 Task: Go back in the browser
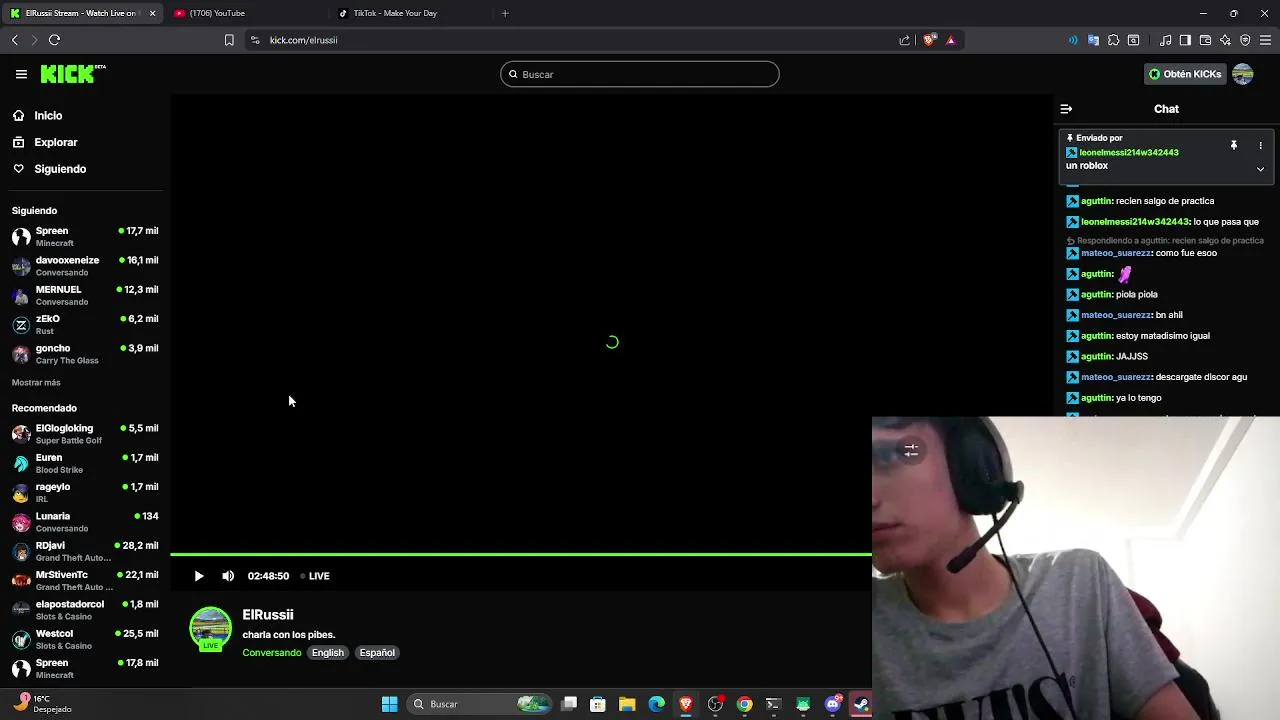[15, 40]
